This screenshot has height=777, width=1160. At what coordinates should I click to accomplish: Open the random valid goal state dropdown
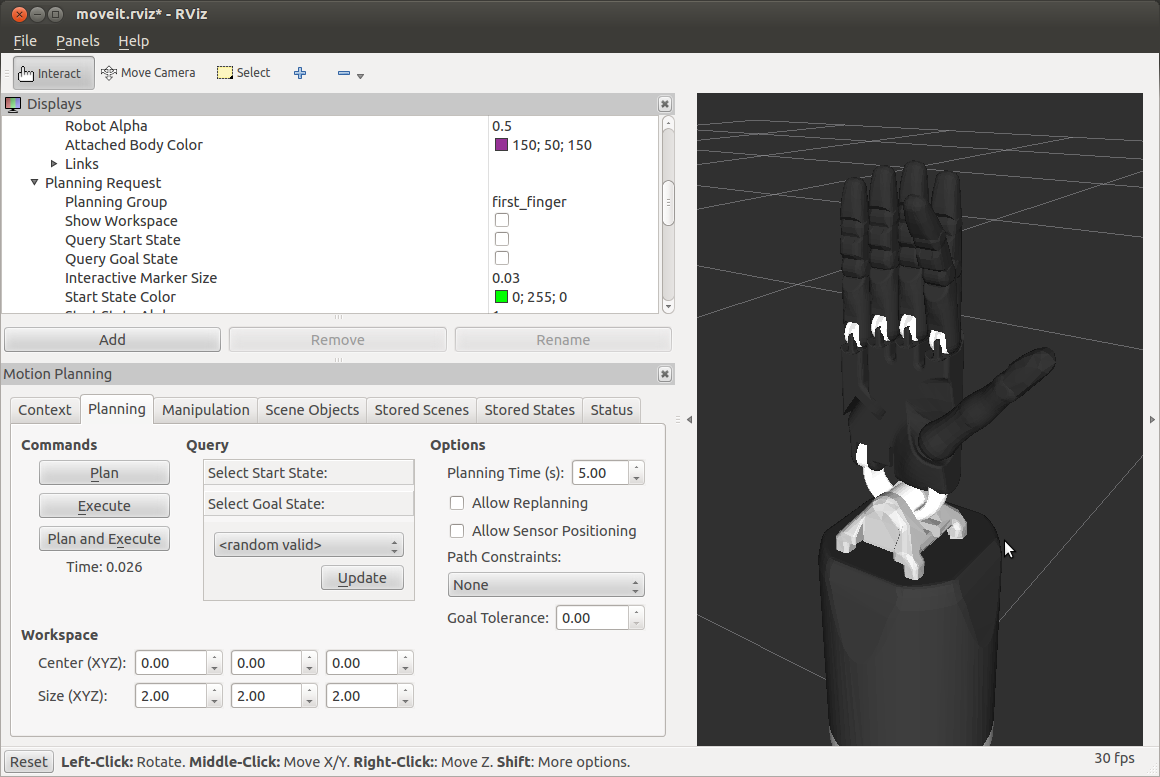click(308, 545)
